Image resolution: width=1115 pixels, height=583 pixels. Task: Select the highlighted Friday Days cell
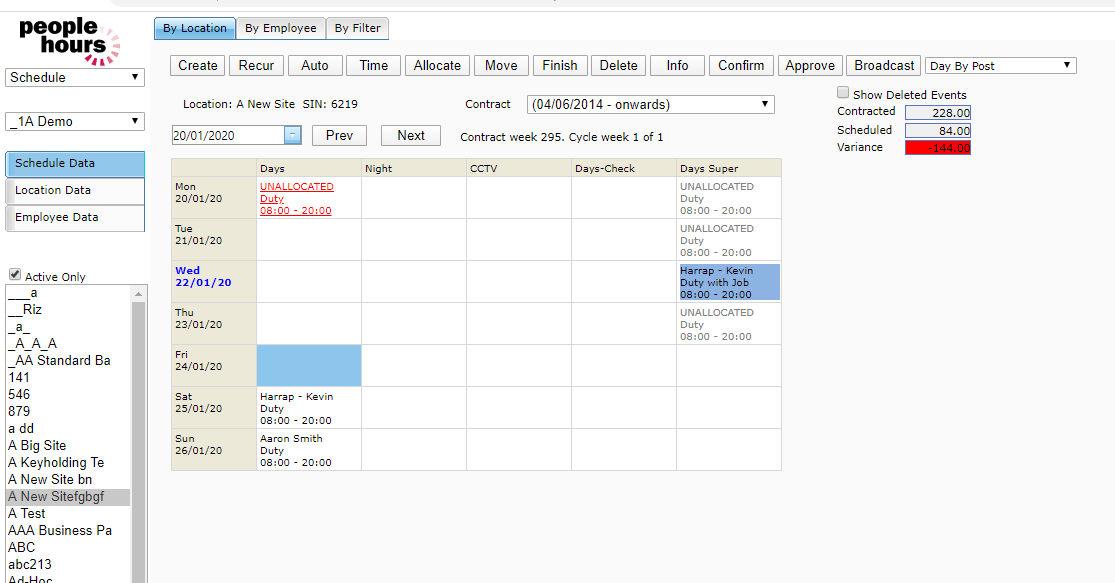click(309, 366)
